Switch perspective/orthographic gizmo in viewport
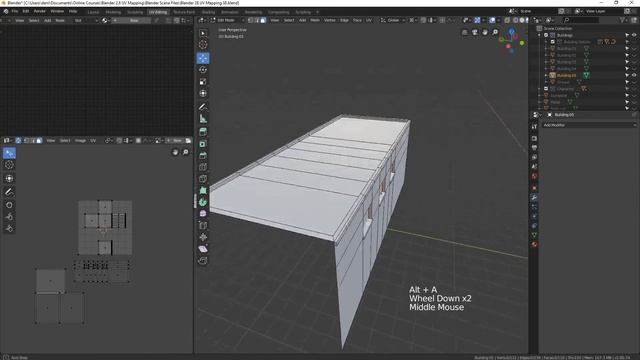640x360 pixels. click(464, 32)
